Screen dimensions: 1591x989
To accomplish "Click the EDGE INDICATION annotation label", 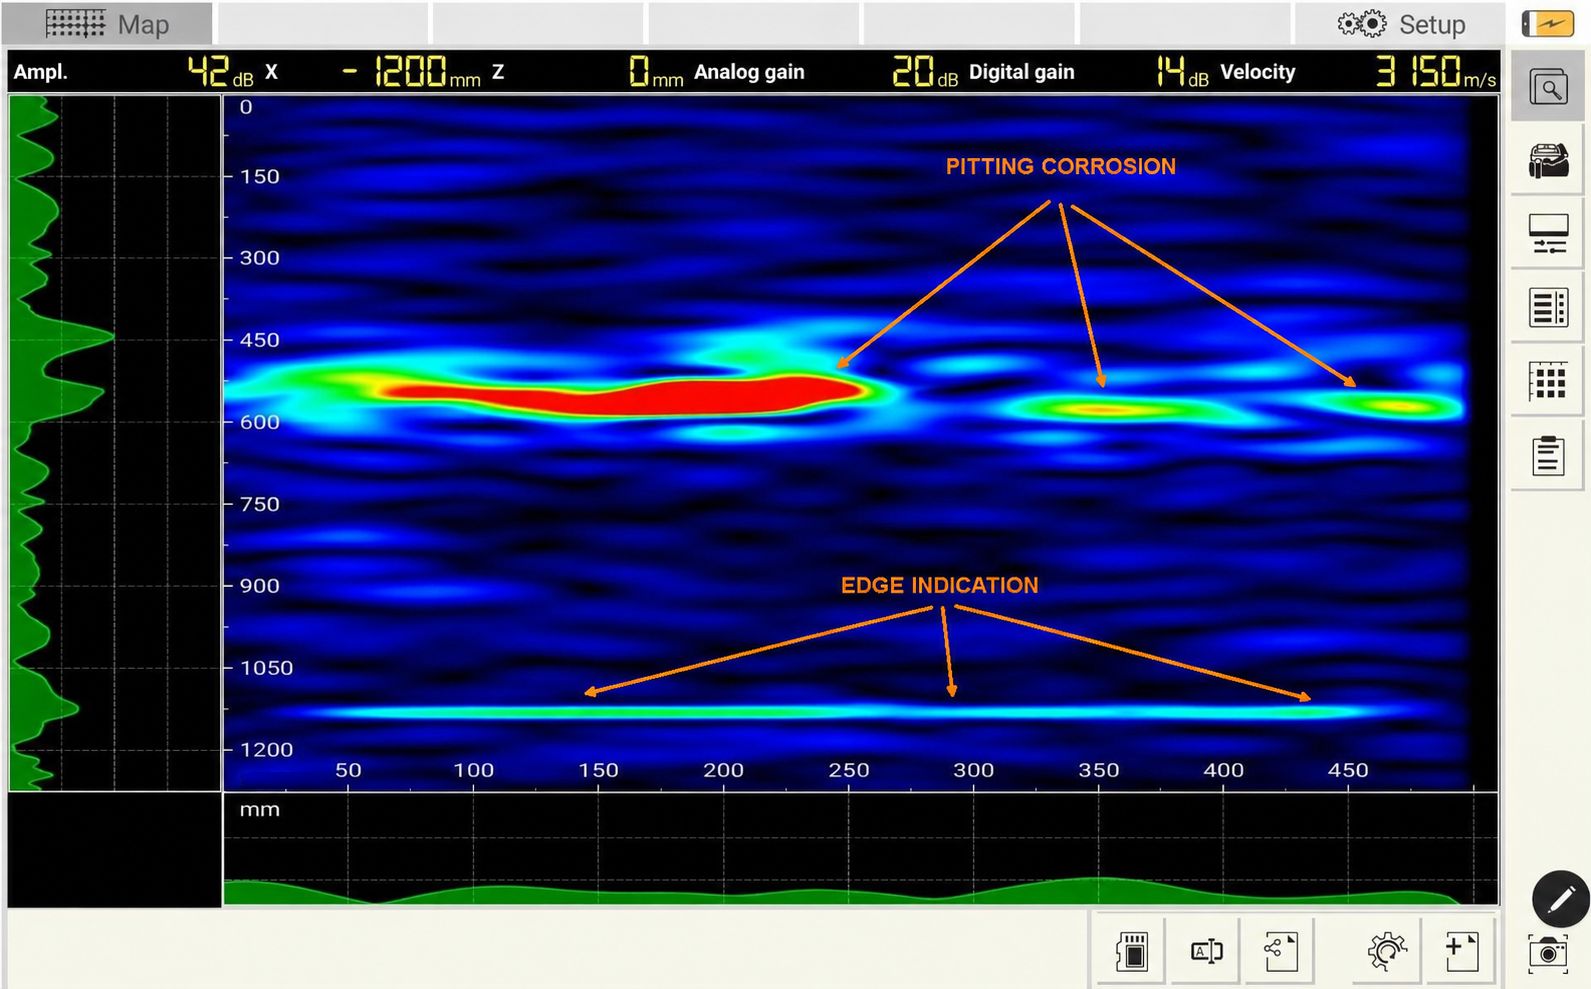I will (939, 585).
